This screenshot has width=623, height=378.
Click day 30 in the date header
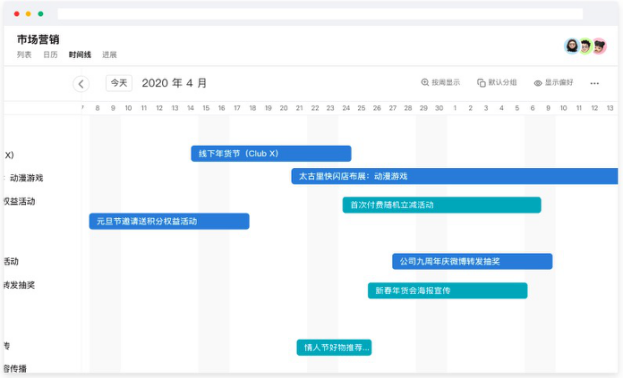point(439,108)
